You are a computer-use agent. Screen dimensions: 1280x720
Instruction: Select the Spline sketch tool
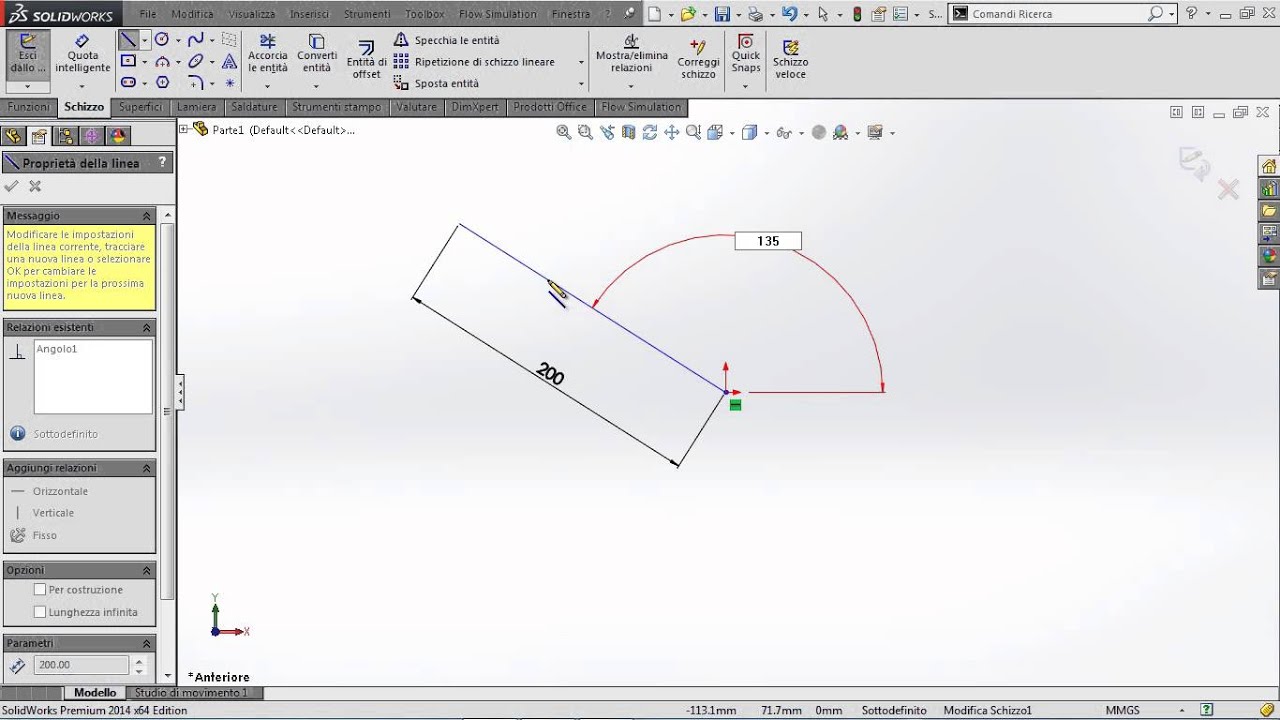pos(195,40)
